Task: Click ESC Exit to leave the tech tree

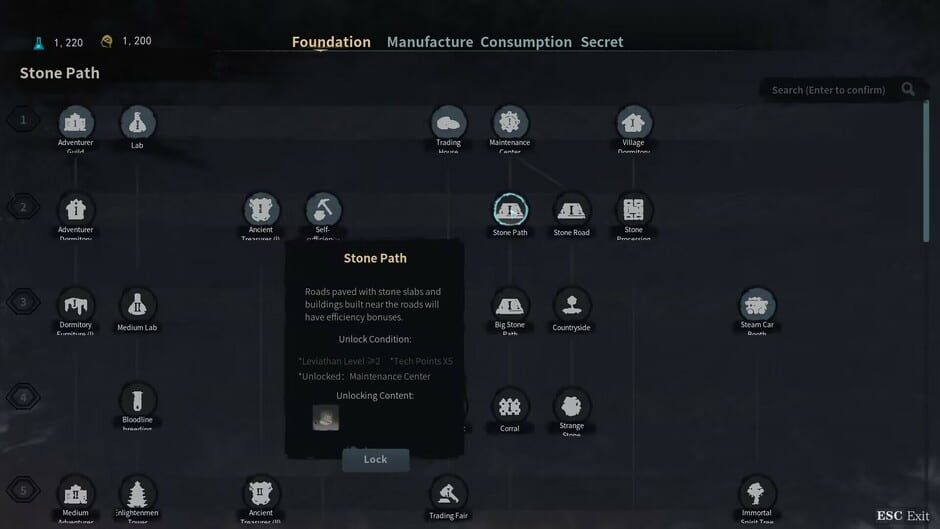Action: coord(903,516)
